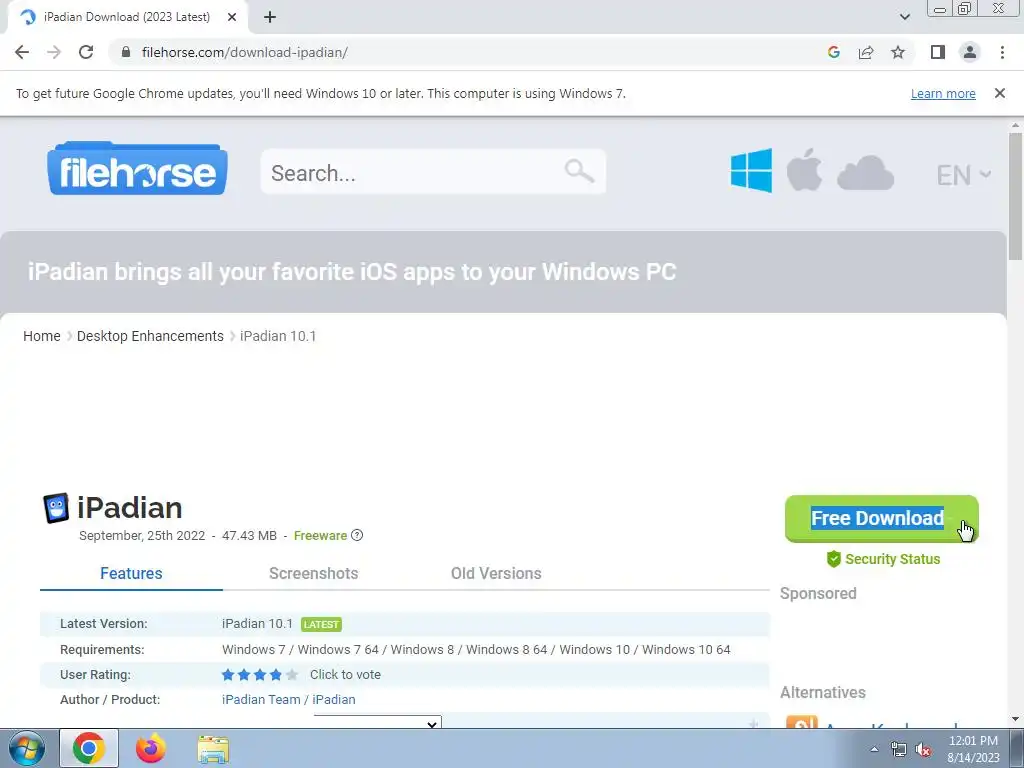The height and width of the screenshot is (768, 1024).
Task: Open the tab search chevron
Action: coord(904,17)
